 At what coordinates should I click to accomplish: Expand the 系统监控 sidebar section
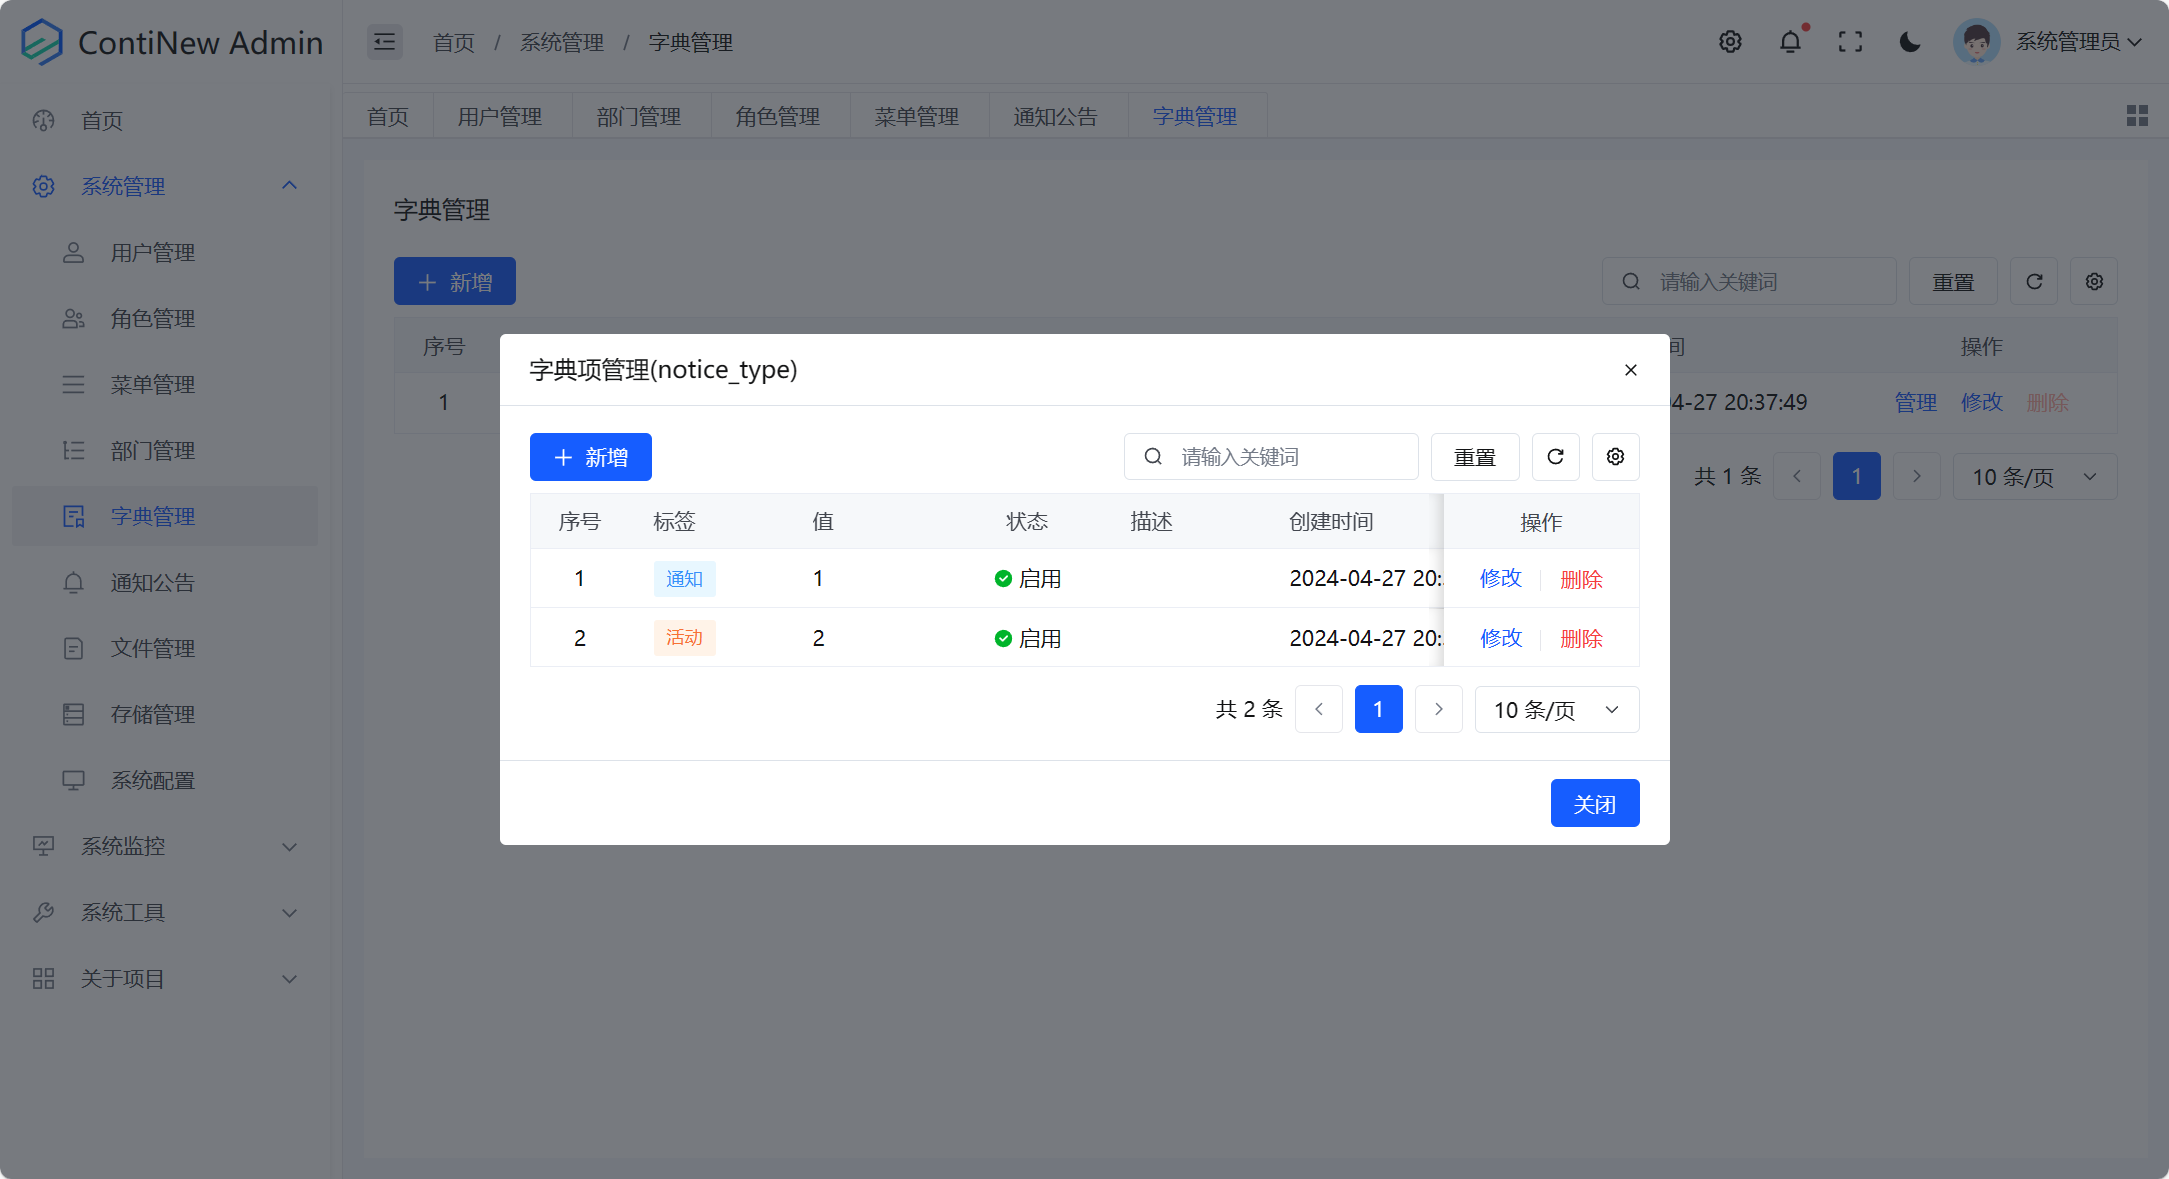[x=123, y=846]
